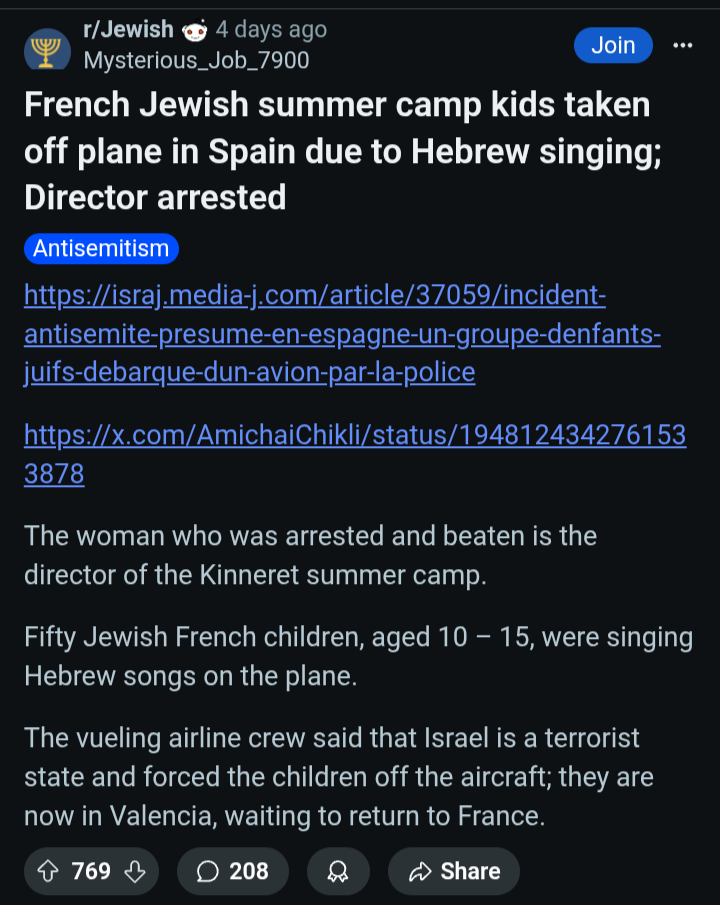View Mysterious_Job_7900 user profile
This screenshot has height=905, width=720.
[196, 60]
